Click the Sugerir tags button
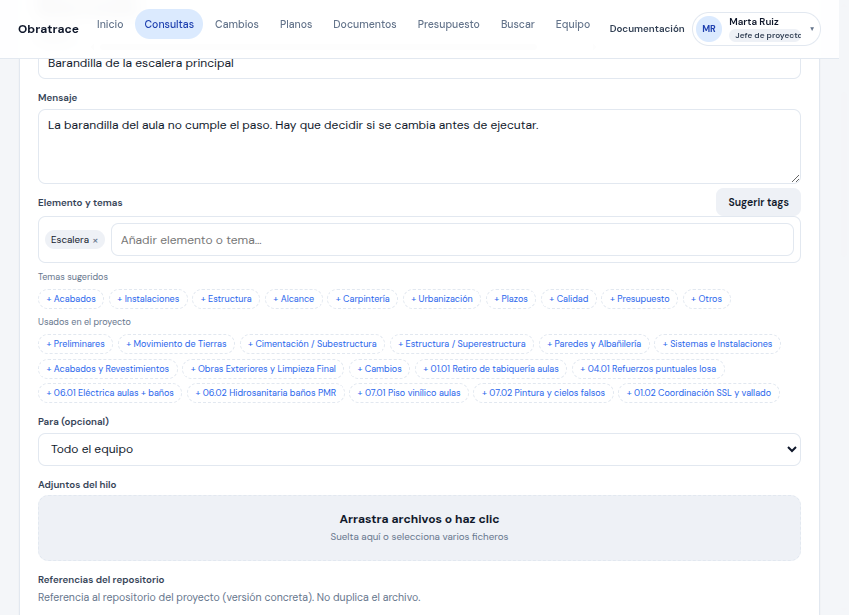Image resolution: width=849 pixels, height=615 pixels. coord(758,202)
